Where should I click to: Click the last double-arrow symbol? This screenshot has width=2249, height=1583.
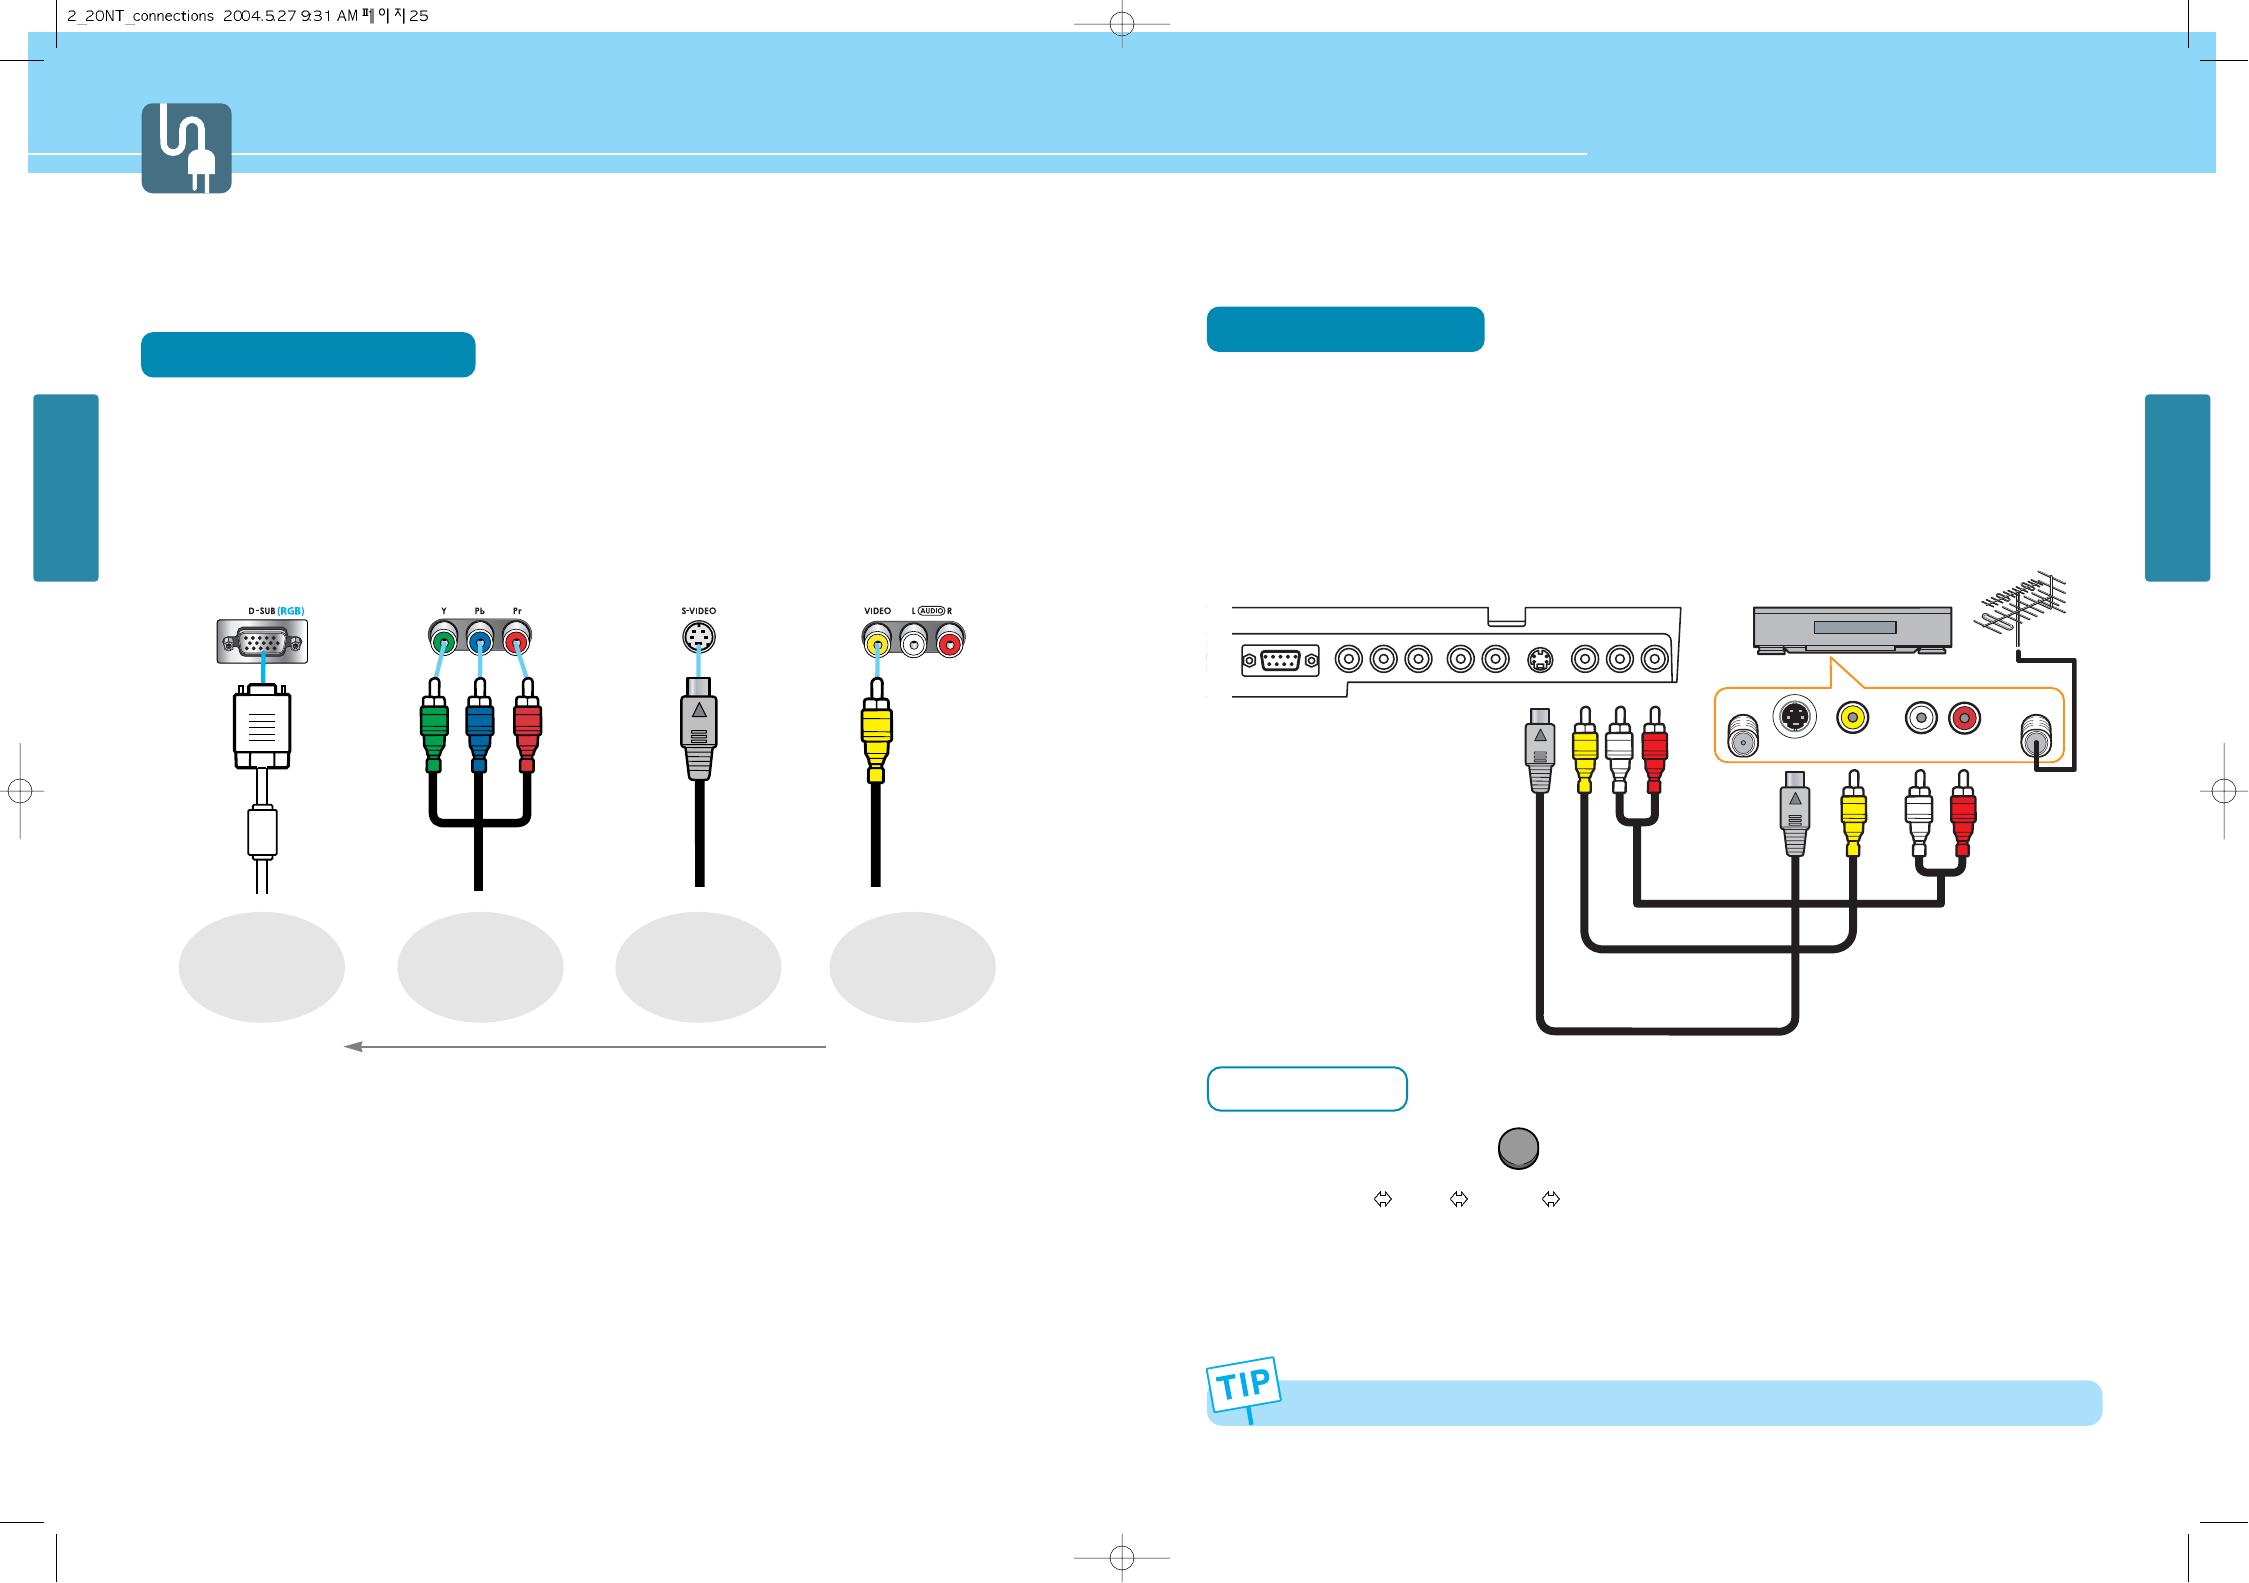pyautogui.click(x=1551, y=1199)
